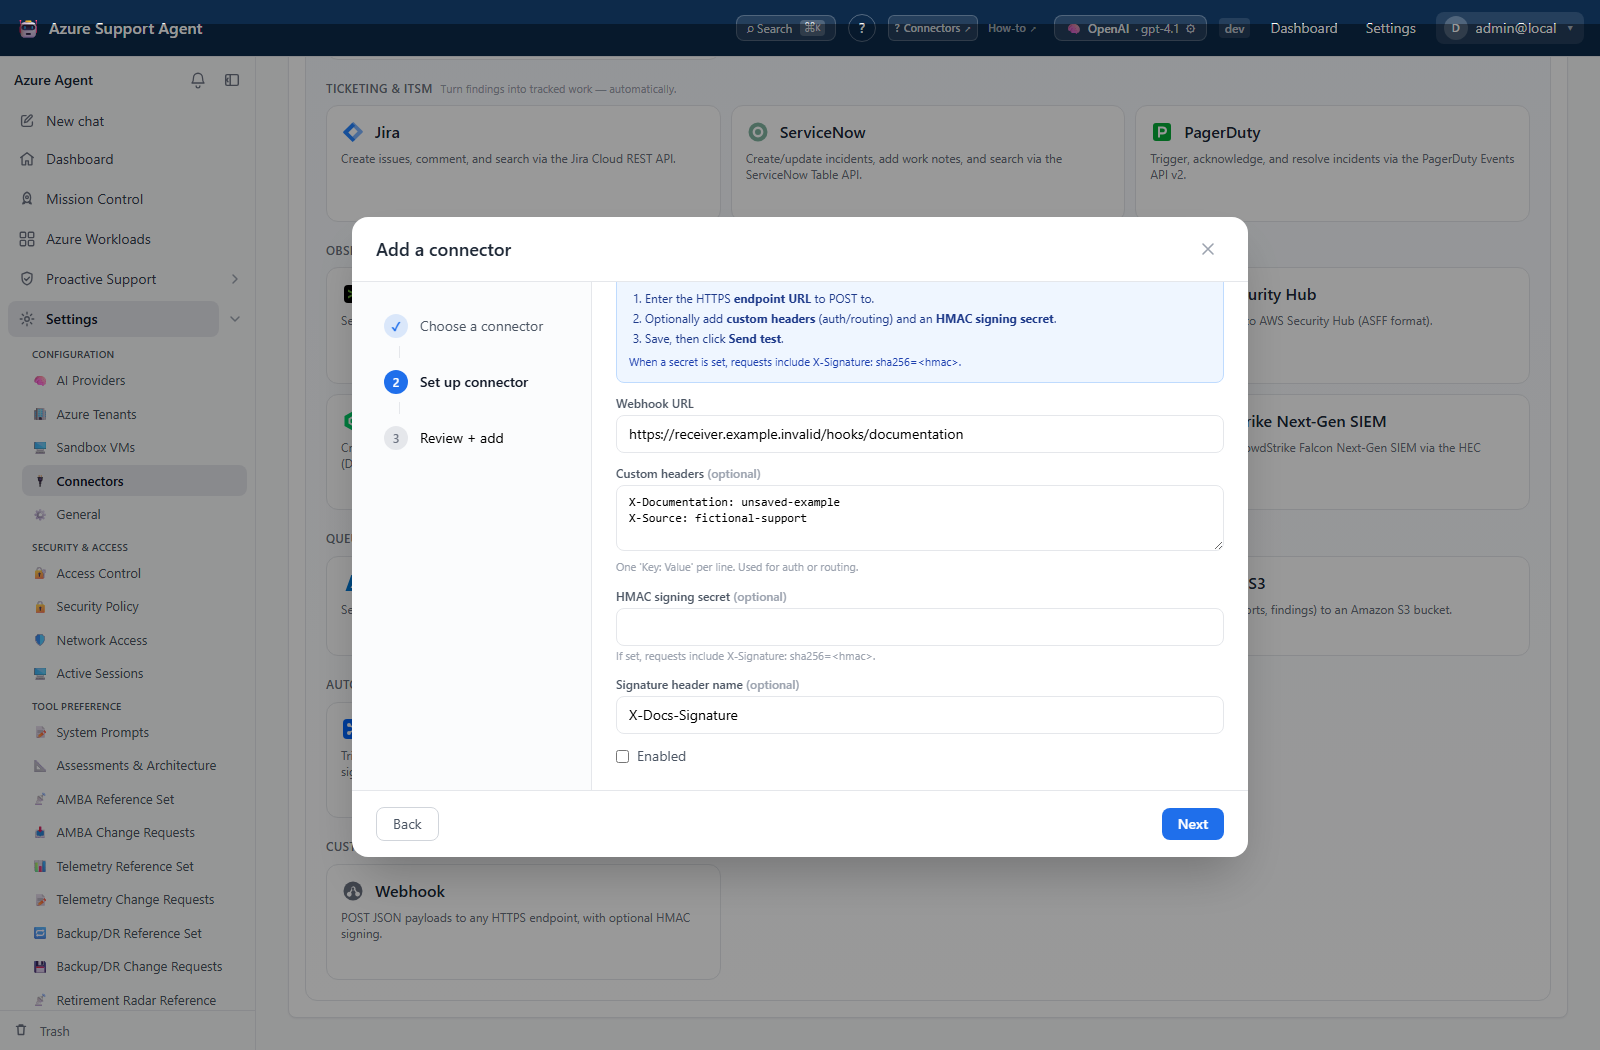Click the ServiceNow connector icon

point(758,132)
